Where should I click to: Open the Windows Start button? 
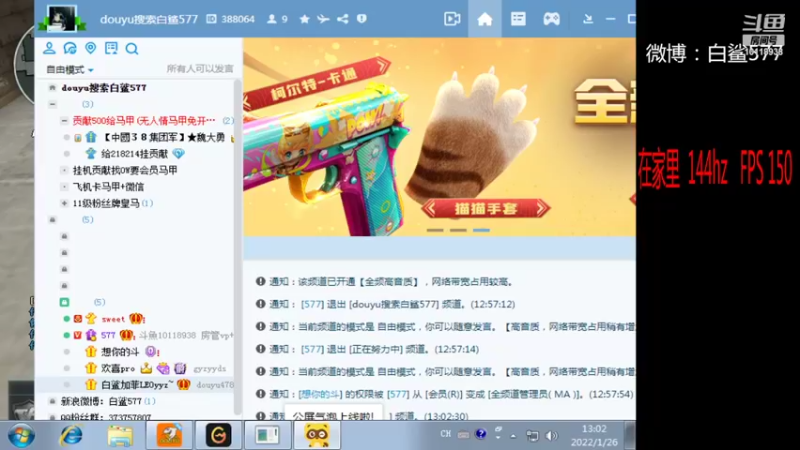pyautogui.click(x=21, y=436)
